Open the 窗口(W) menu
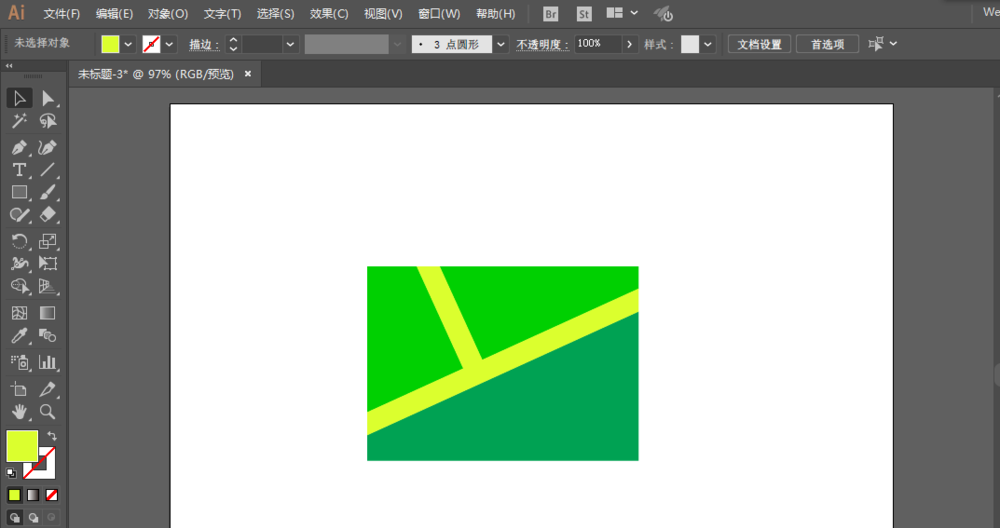This screenshot has height=528, width=1000. point(439,14)
